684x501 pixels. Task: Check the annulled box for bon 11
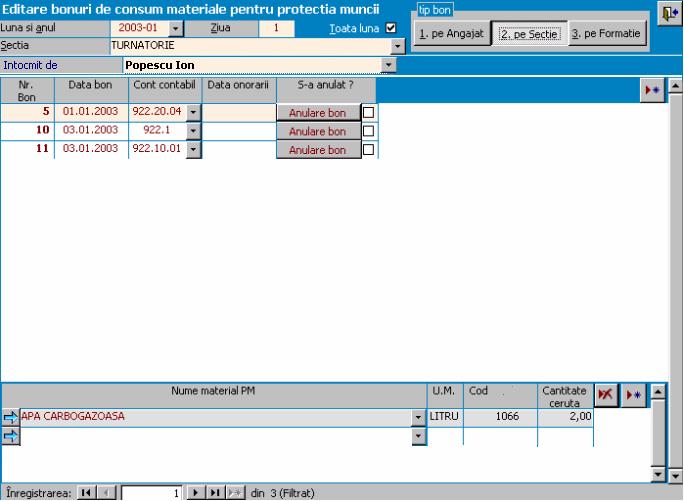coord(368,150)
